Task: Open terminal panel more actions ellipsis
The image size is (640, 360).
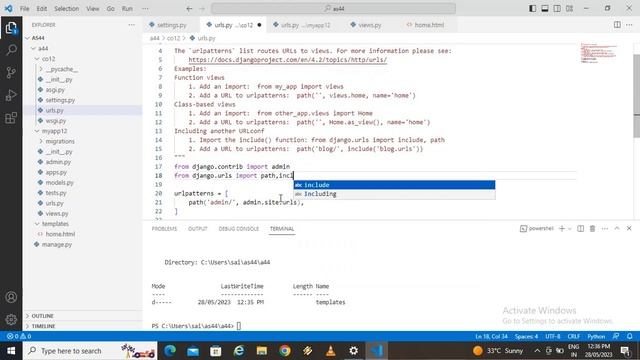Action: coord(604,229)
